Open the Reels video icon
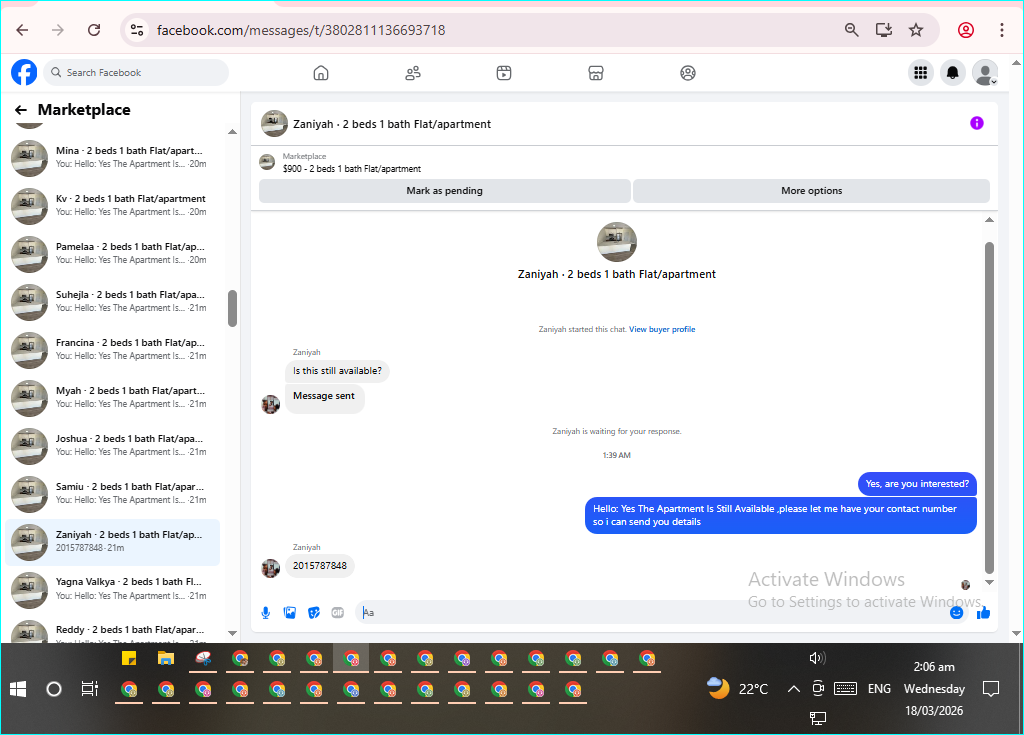1024x735 pixels. (x=504, y=73)
